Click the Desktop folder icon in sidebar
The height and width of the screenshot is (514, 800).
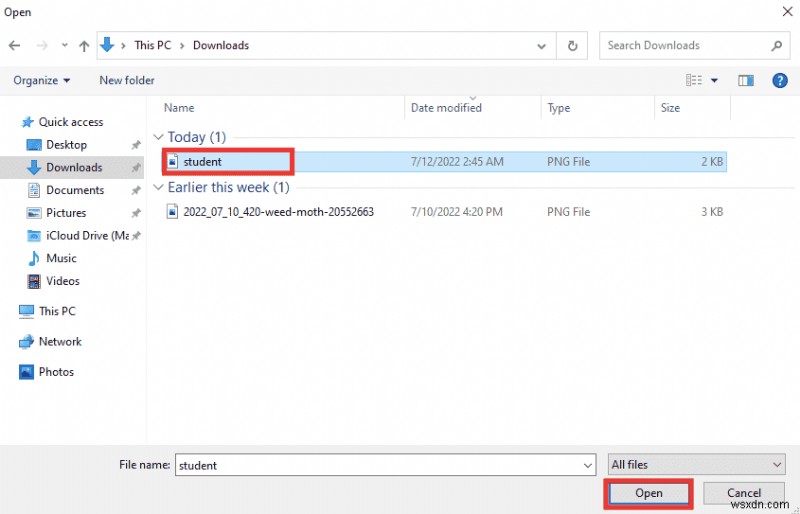[x=34, y=145]
